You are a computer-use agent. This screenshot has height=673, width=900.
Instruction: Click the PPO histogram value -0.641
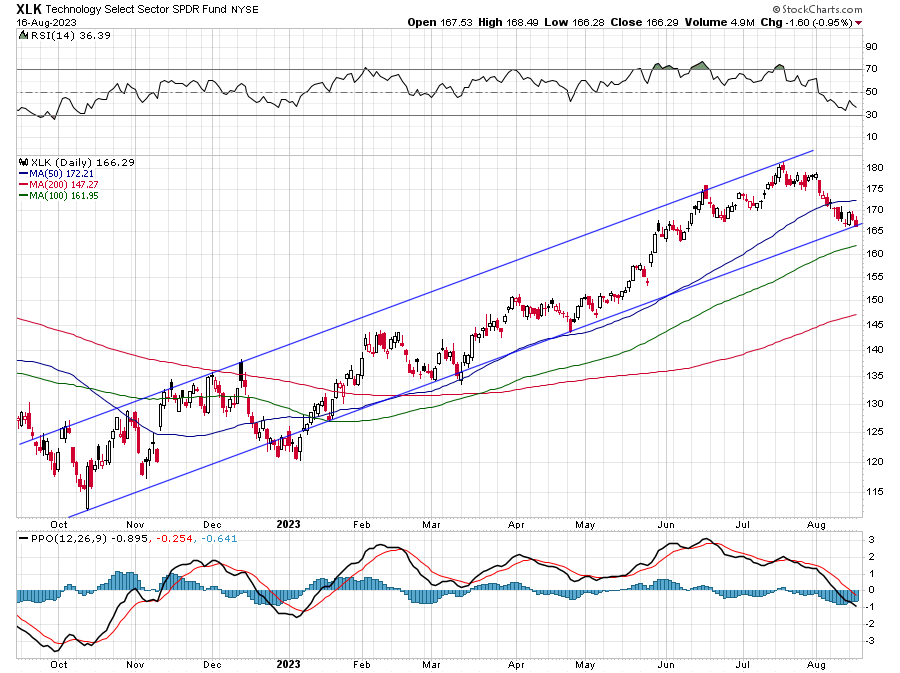[x=219, y=538]
